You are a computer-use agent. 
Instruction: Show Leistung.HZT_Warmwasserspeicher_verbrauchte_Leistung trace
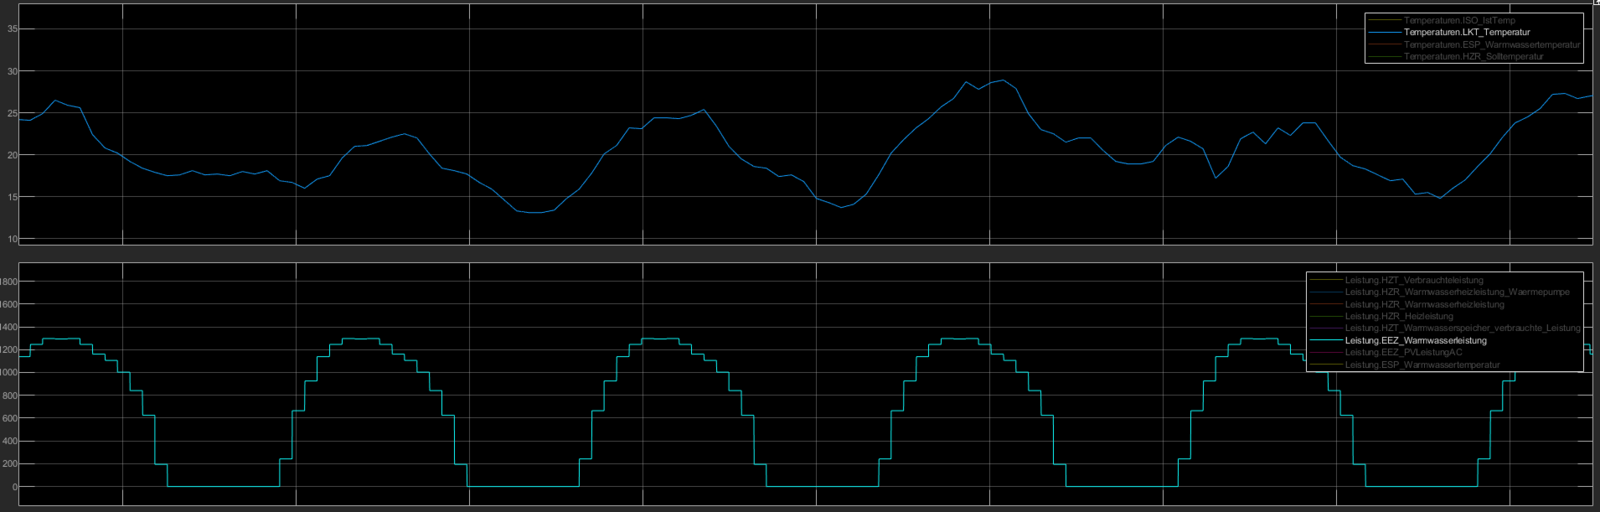click(1462, 328)
